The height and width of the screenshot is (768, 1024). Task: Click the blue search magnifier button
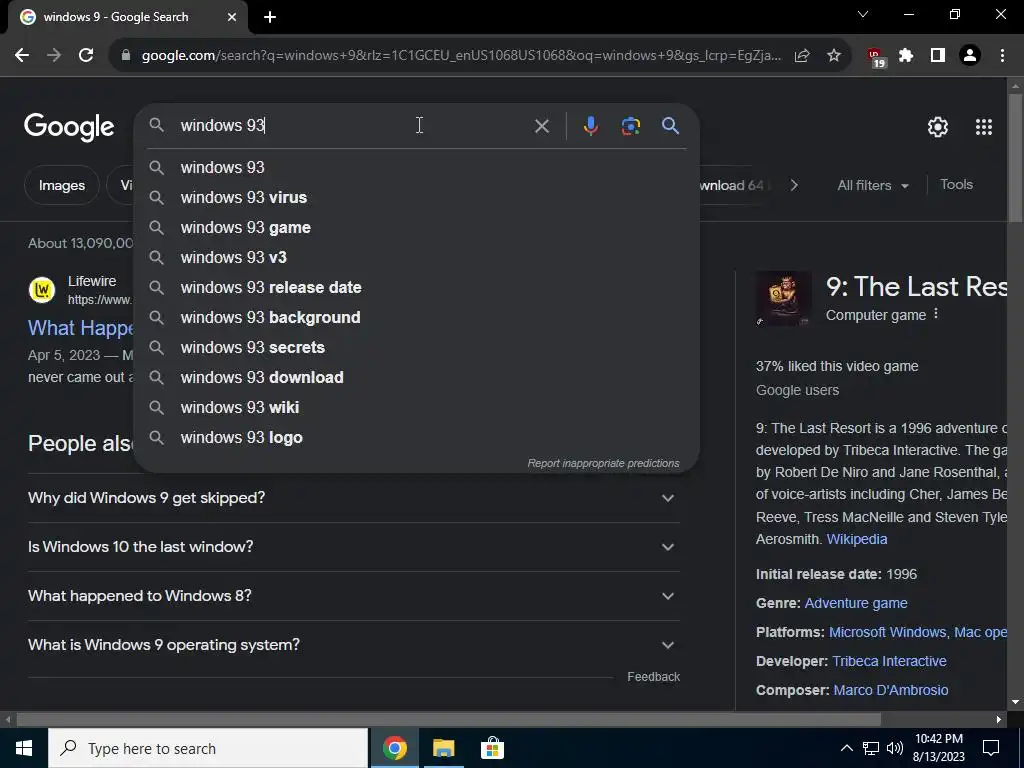670,125
